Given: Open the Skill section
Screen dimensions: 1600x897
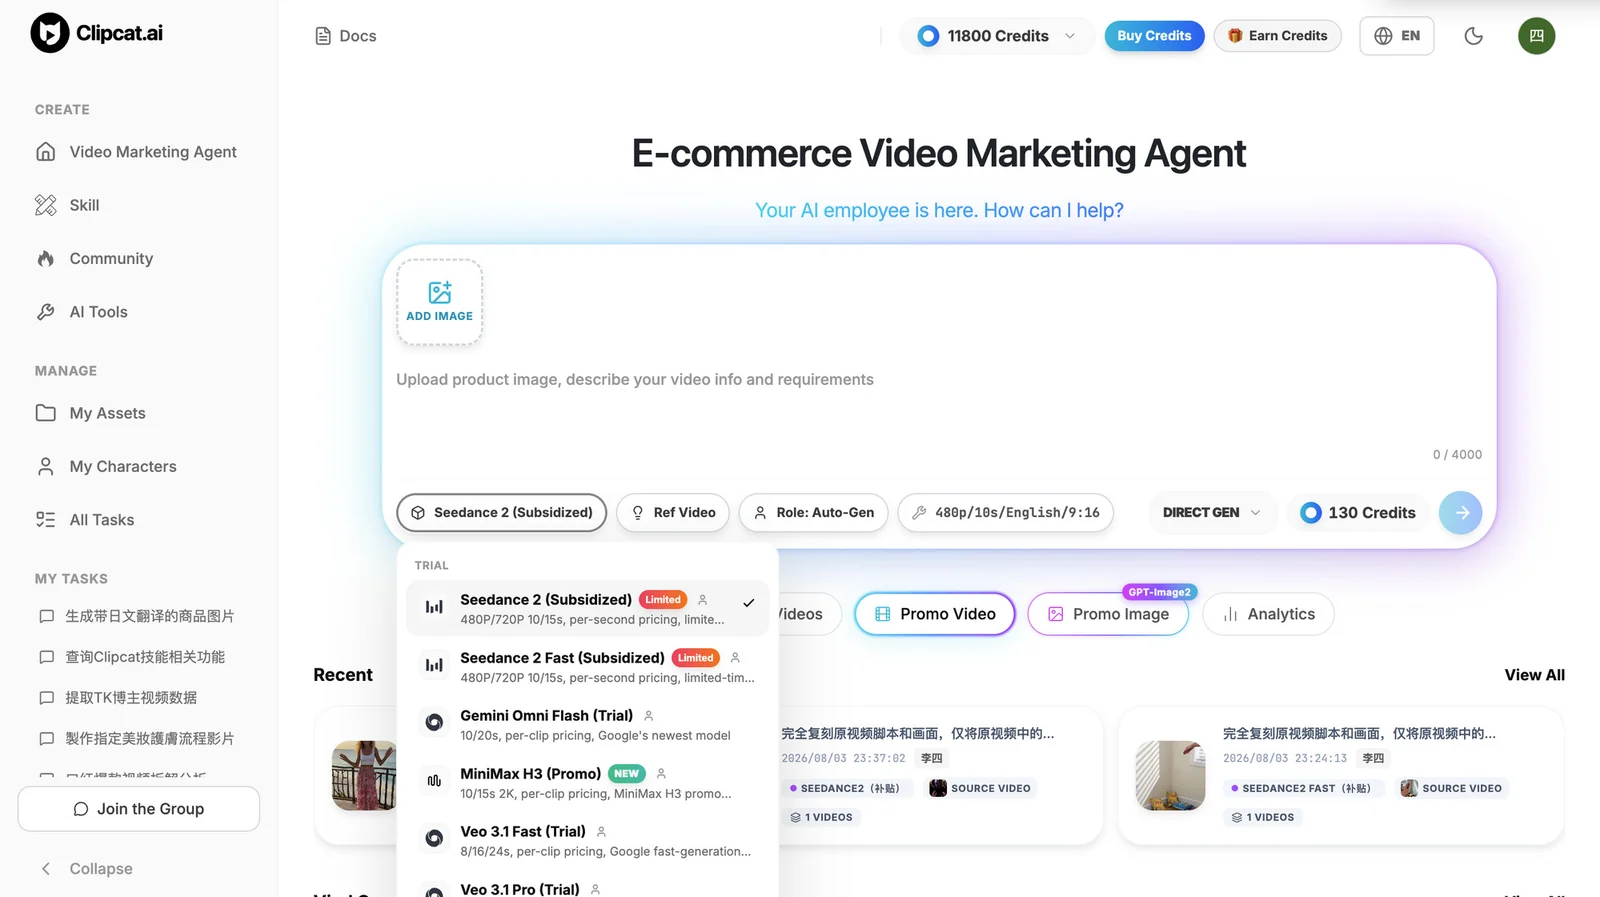Looking at the screenshot, I should (x=139, y=205).
